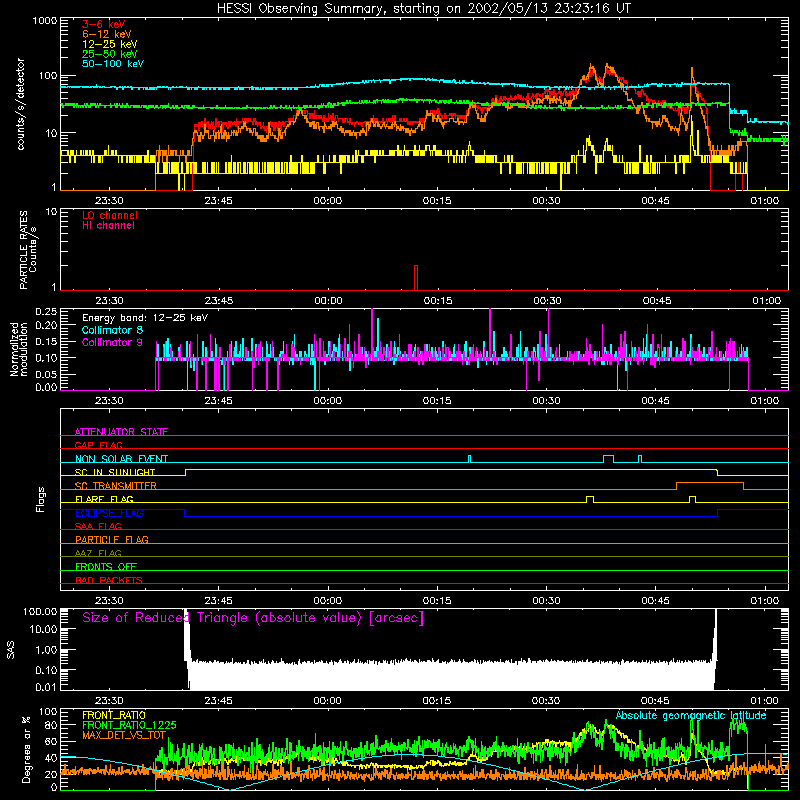Click the 0.25 modulation axis tick value
This screenshot has height=800, width=800.
[46, 312]
